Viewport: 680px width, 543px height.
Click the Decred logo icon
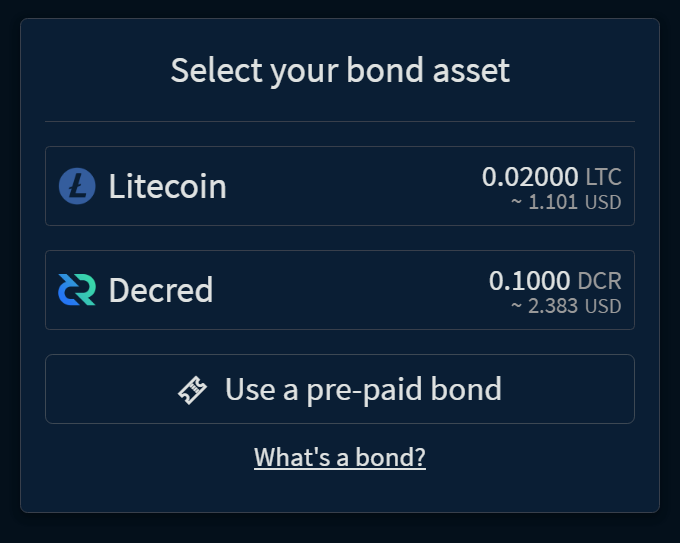77,290
